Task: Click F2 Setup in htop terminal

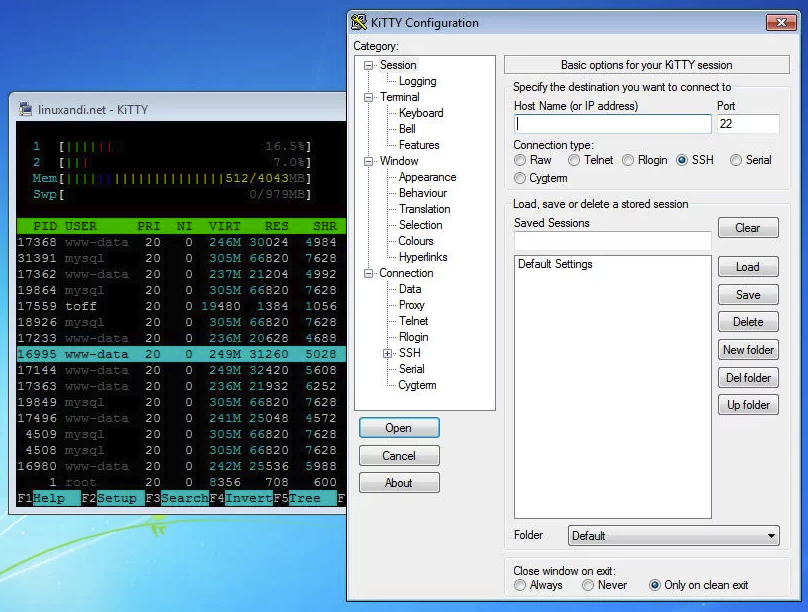Action: tap(112, 498)
